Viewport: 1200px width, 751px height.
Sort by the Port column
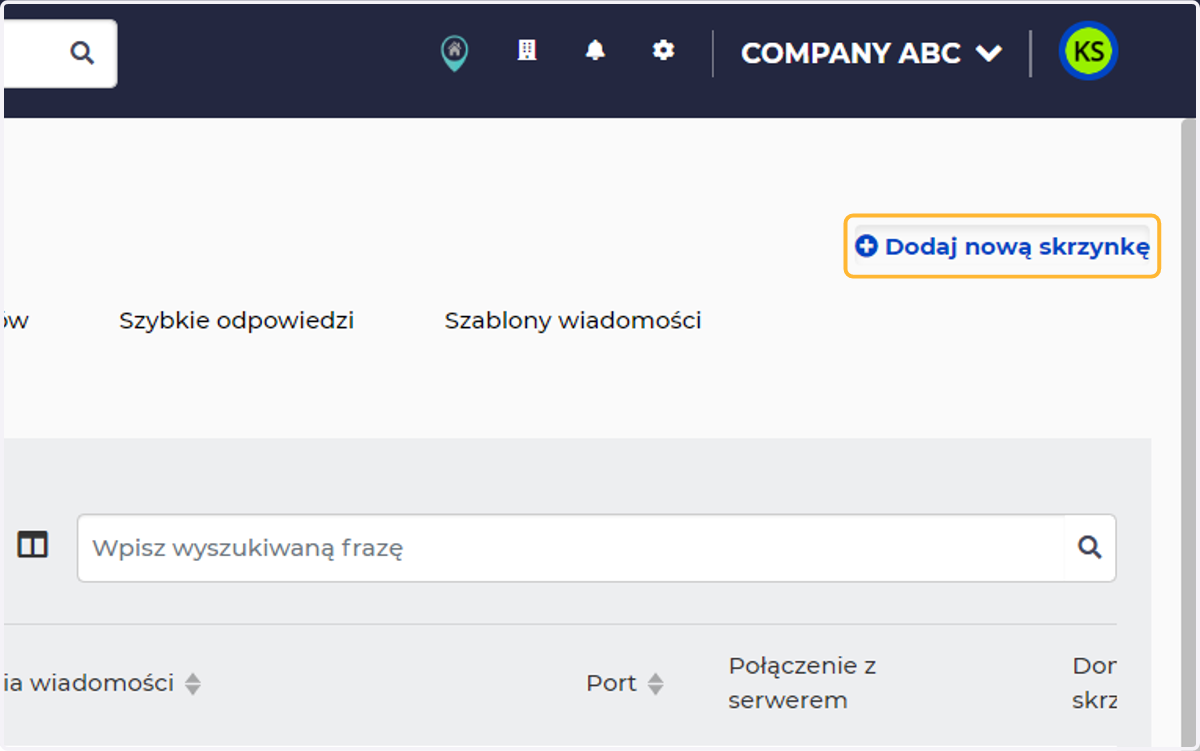click(625, 684)
